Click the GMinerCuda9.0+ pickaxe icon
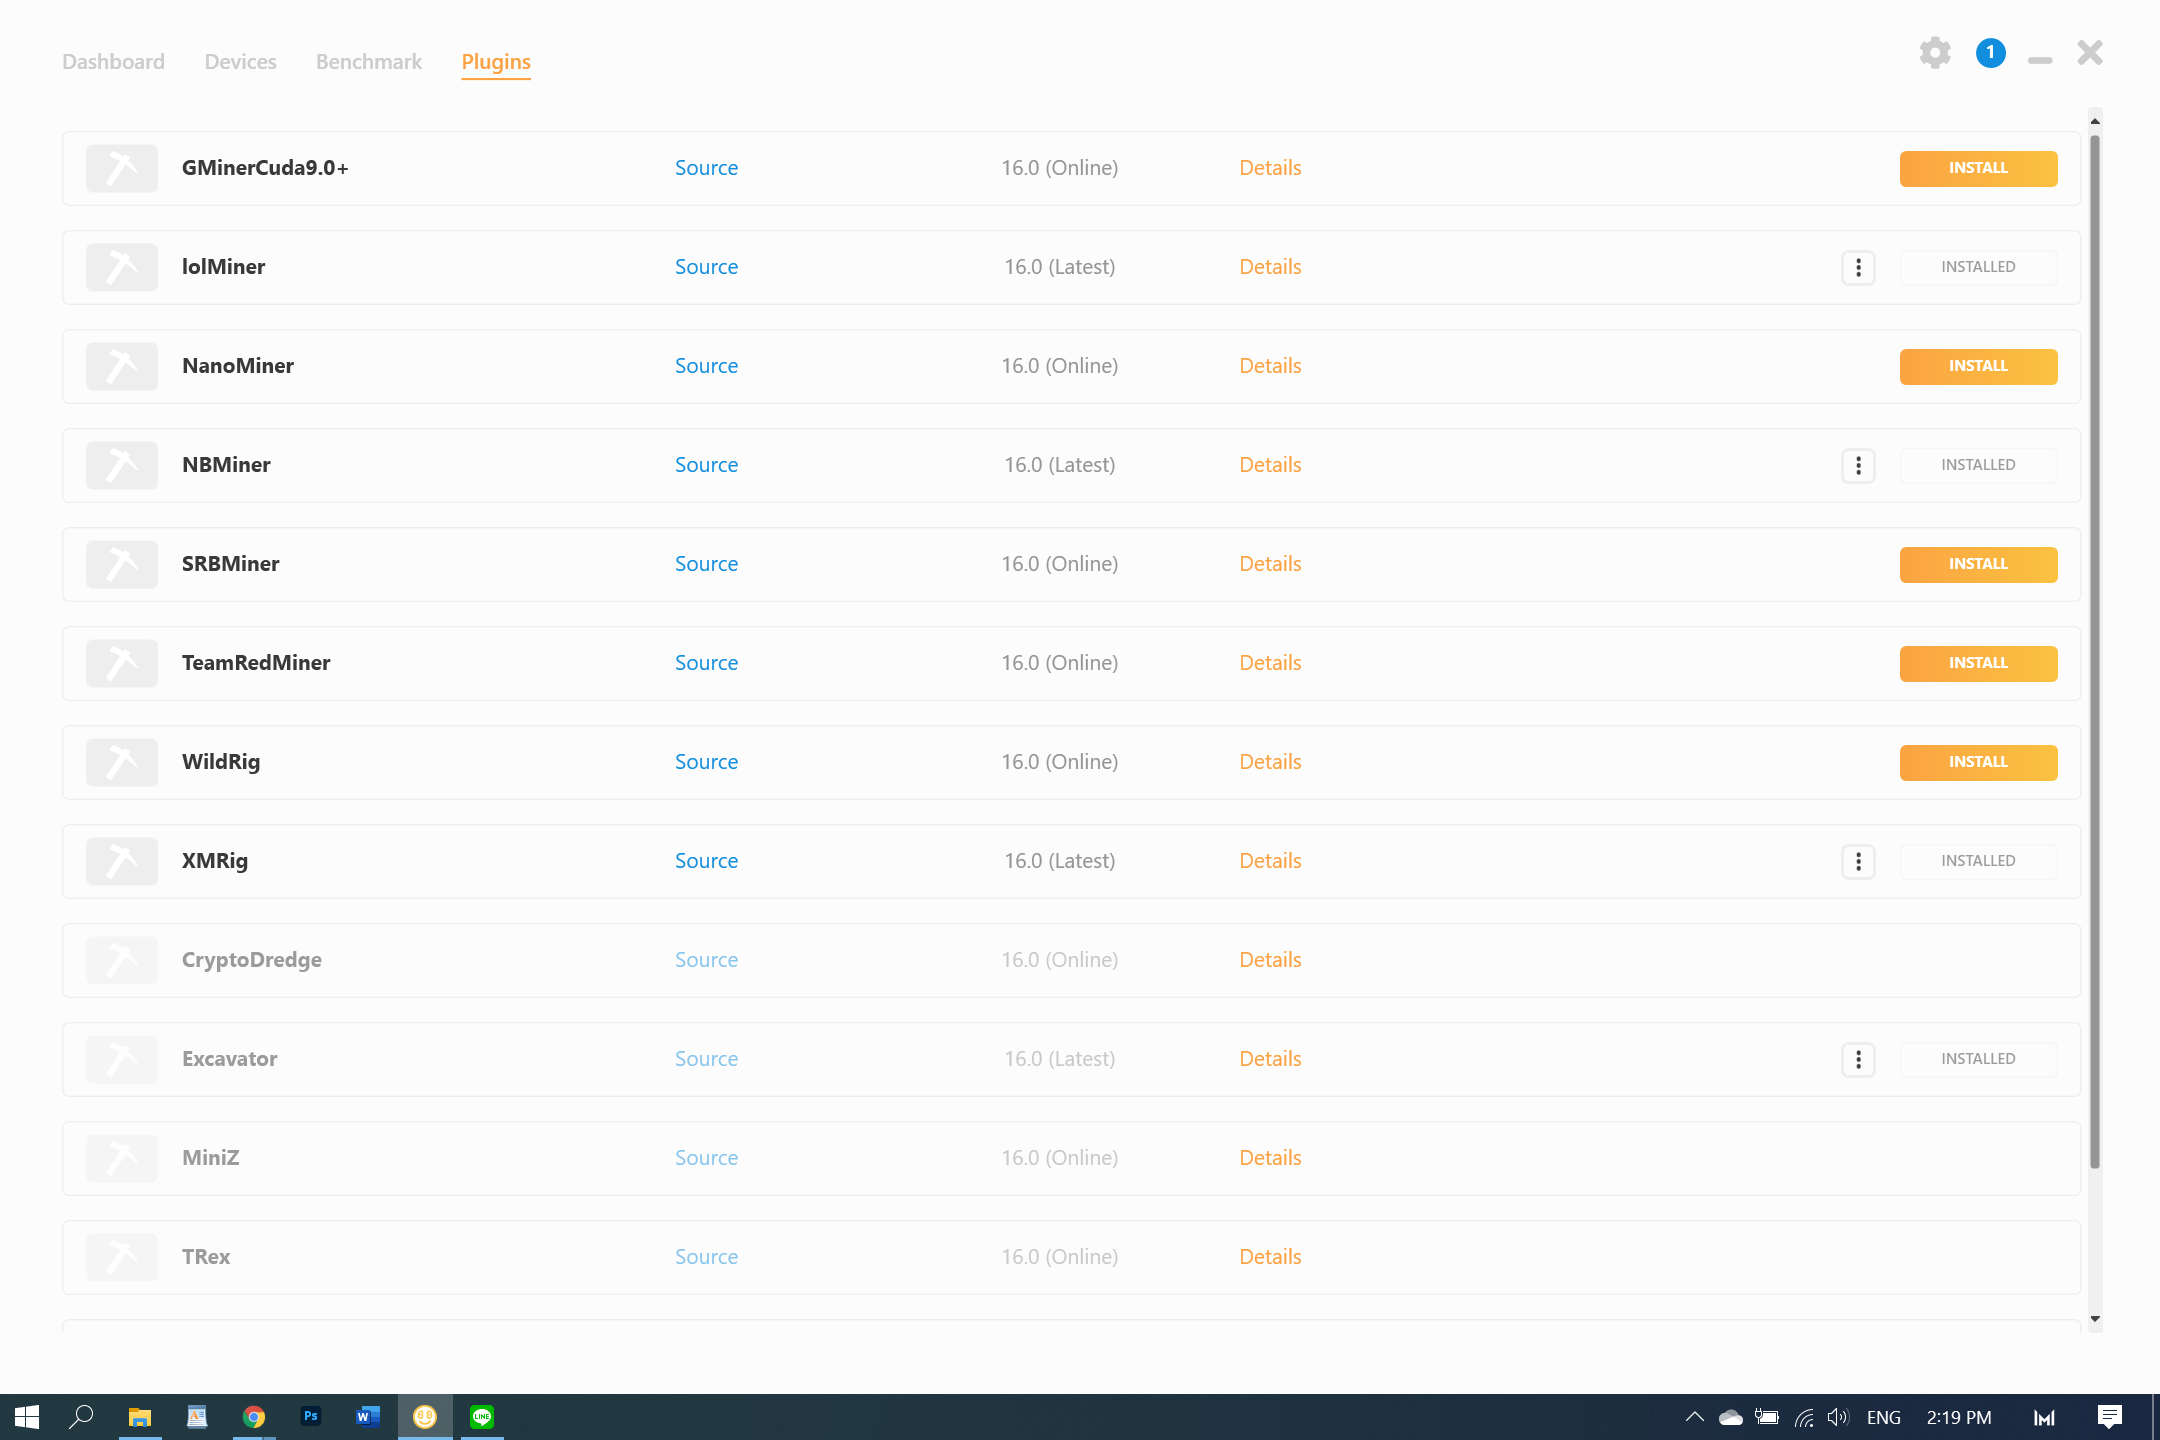2160x1440 pixels. coord(122,168)
